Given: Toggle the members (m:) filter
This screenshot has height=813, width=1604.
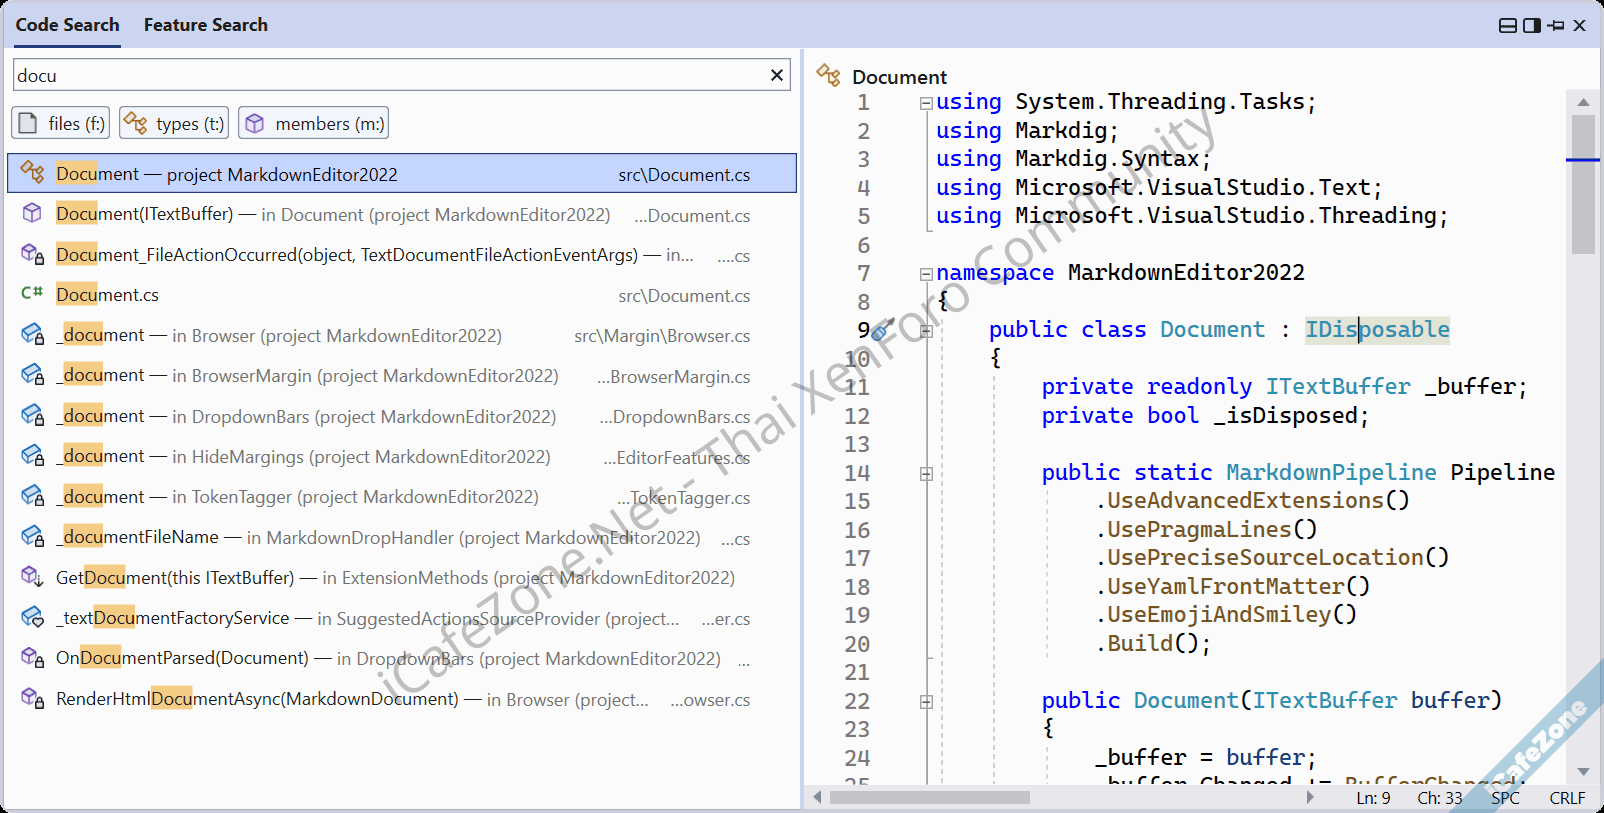Looking at the screenshot, I should coord(313,123).
